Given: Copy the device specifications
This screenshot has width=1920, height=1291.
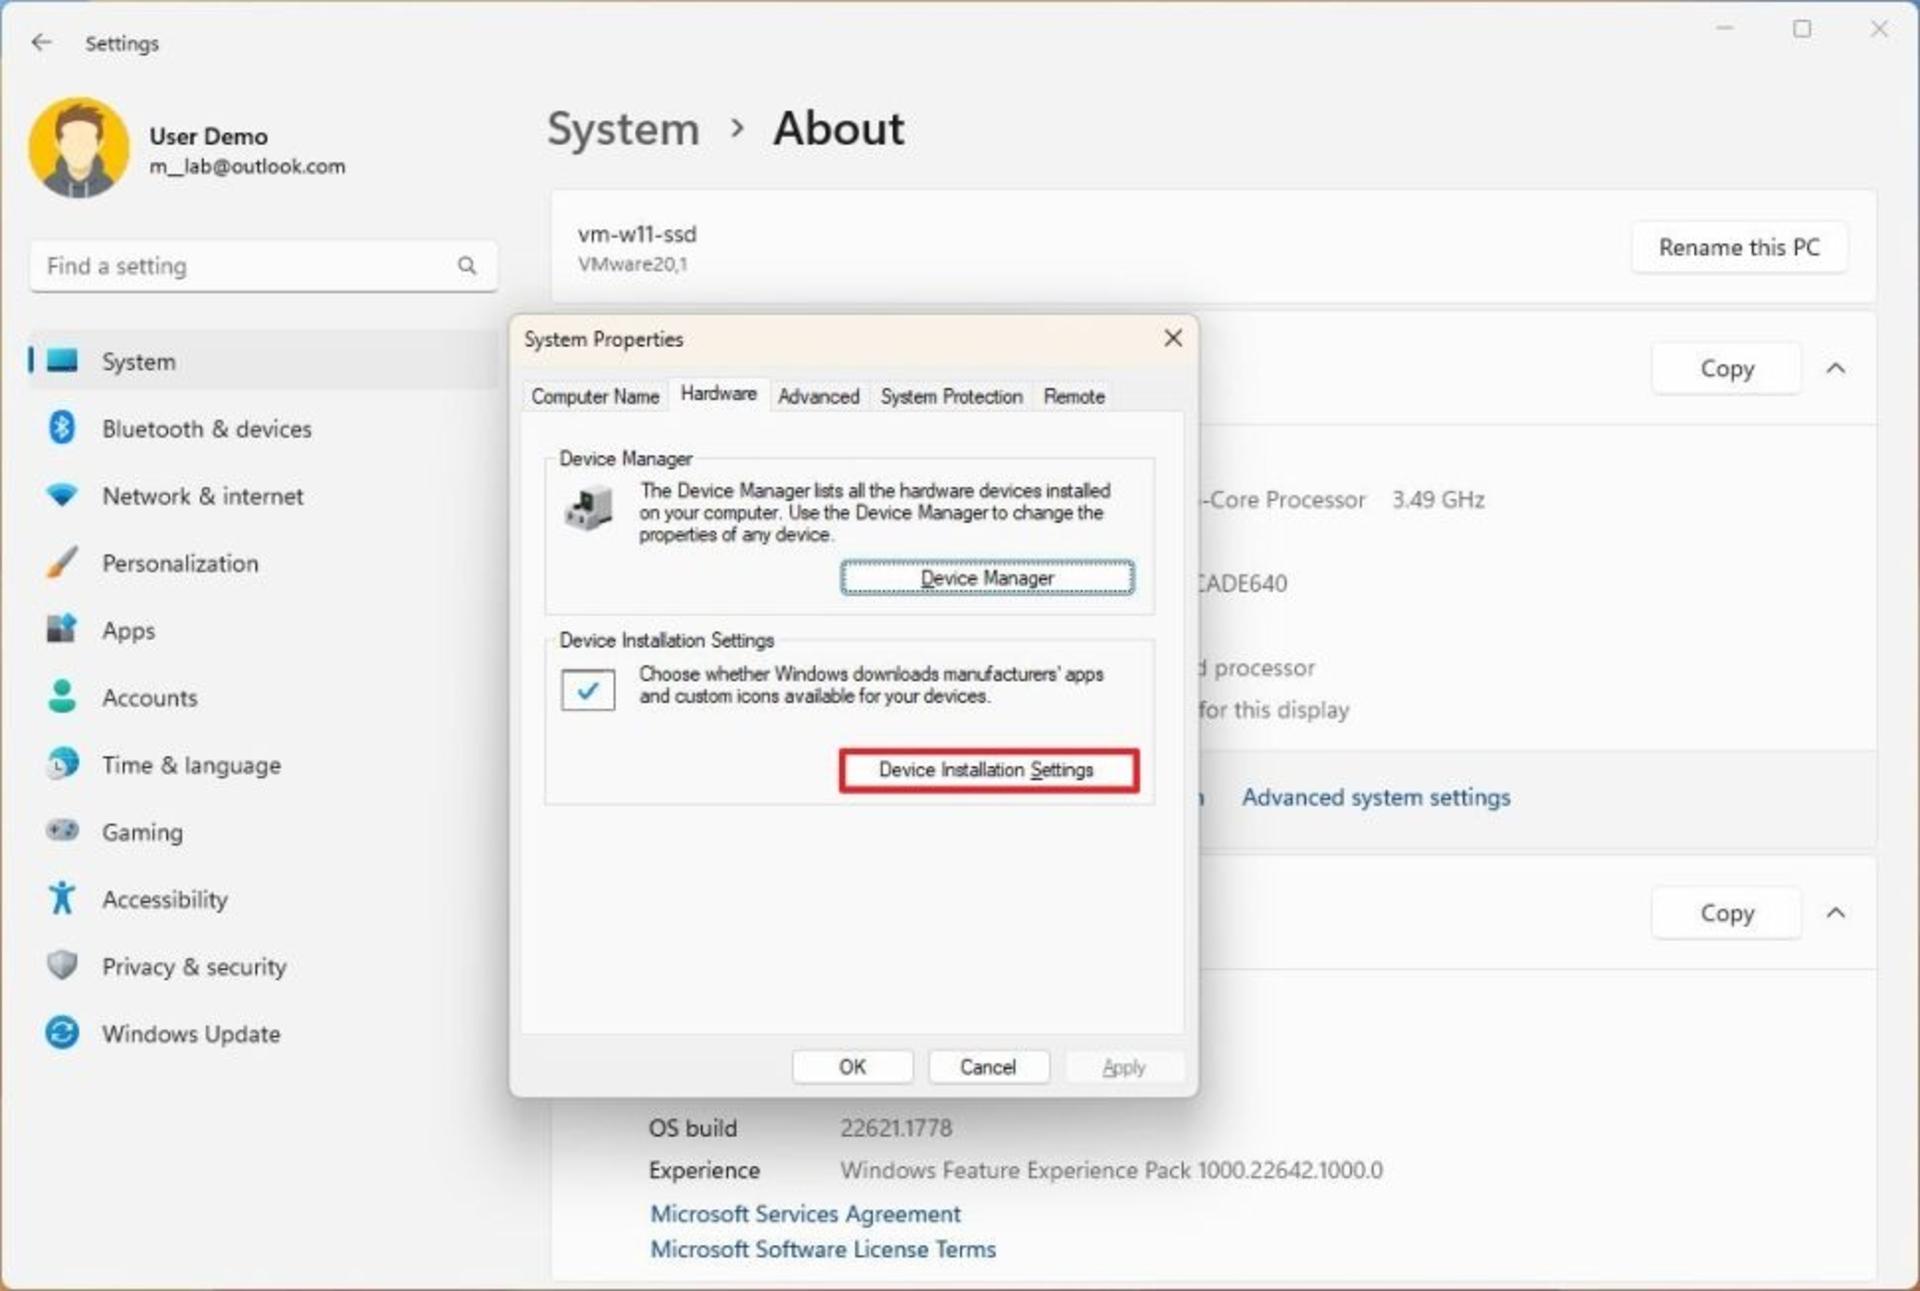Looking at the screenshot, I should click(x=1727, y=368).
